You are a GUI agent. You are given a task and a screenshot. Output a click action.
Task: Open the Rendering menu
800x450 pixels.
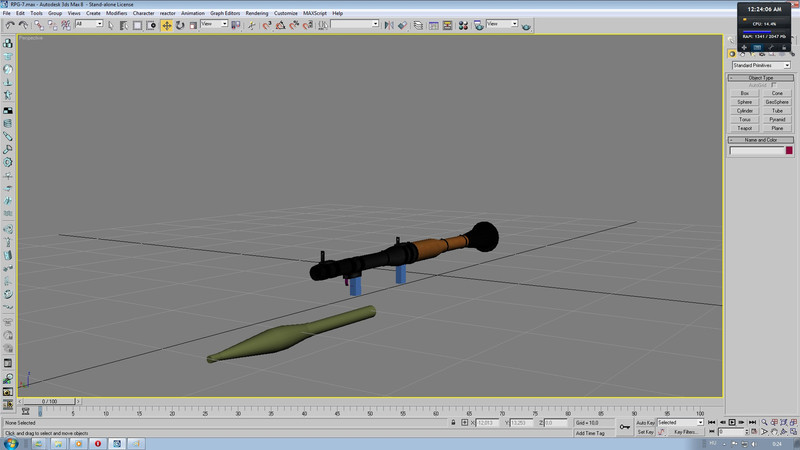point(255,13)
